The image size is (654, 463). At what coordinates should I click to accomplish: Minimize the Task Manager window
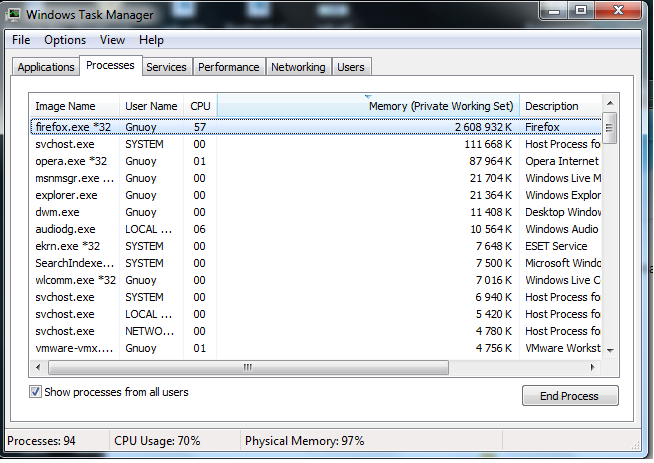click(554, 10)
